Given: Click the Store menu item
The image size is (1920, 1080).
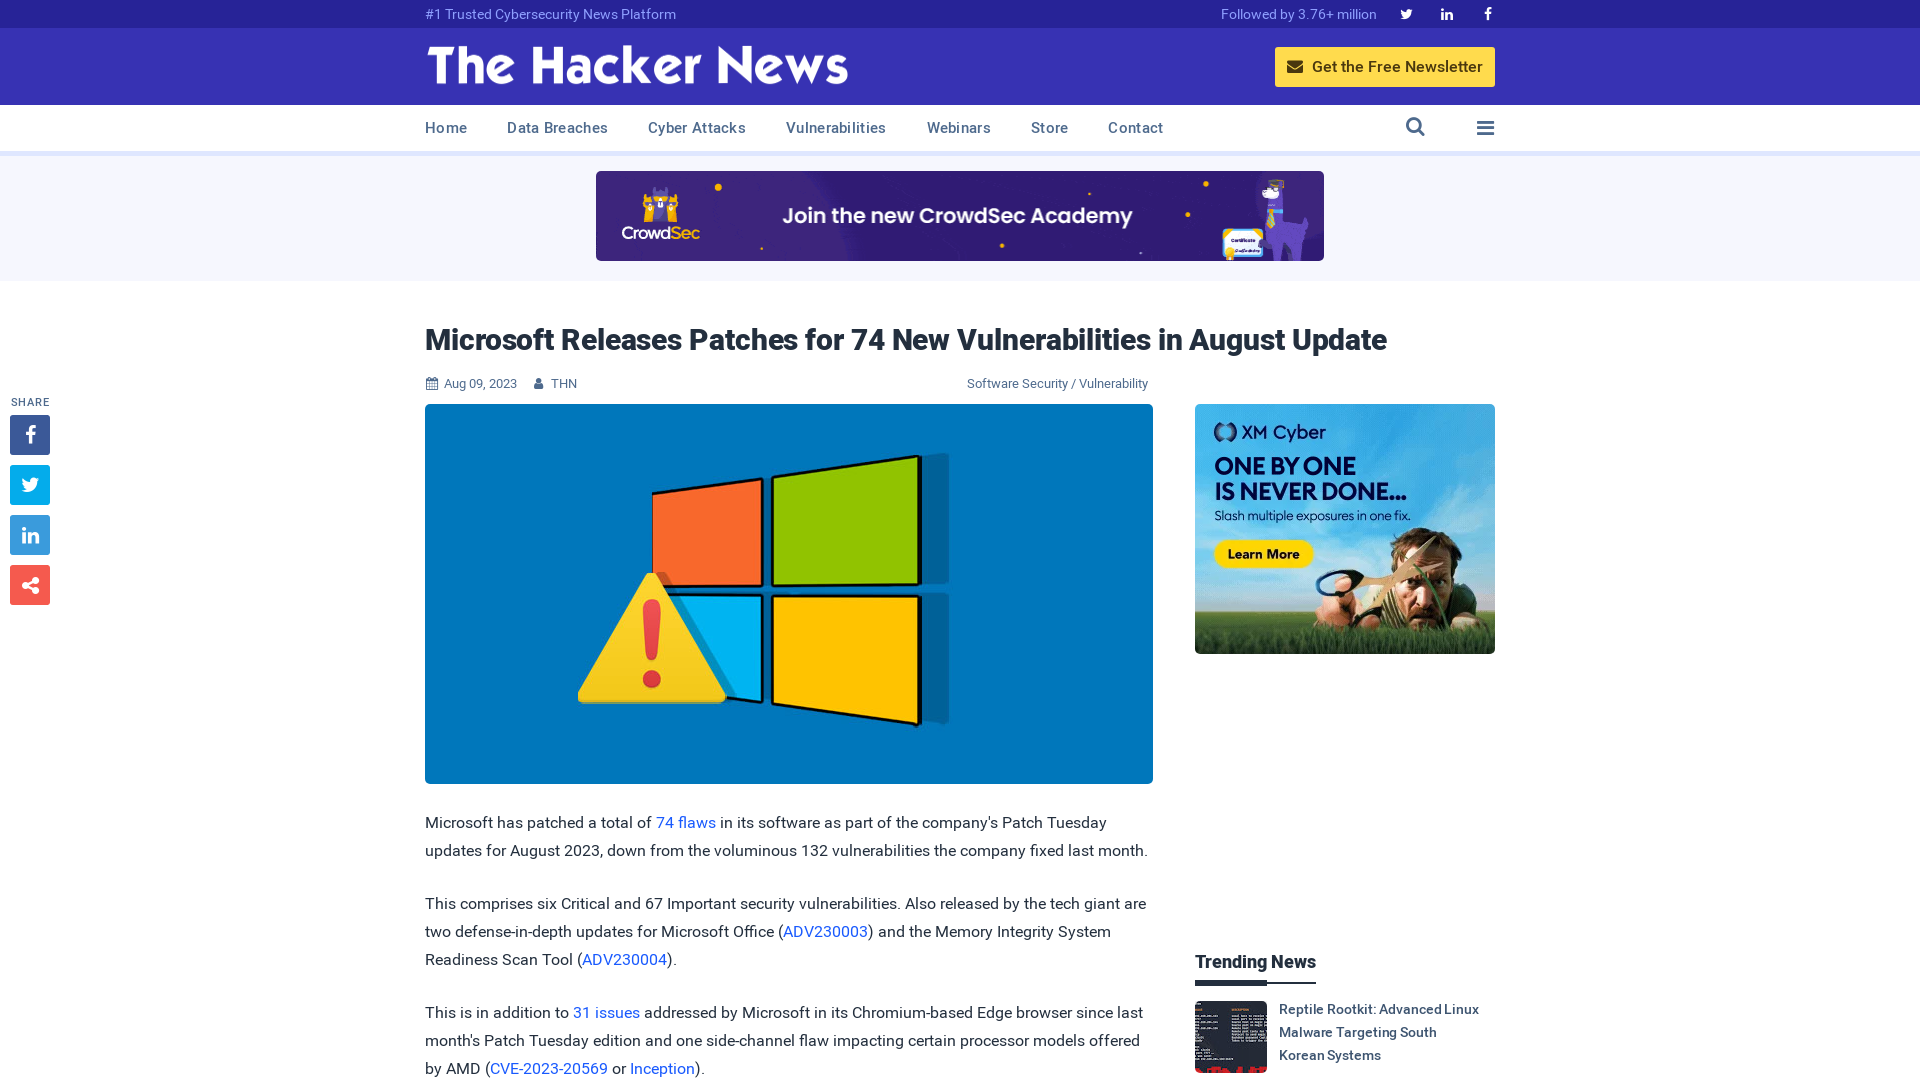Looking at the screenshot, I should pos(1050,128).
